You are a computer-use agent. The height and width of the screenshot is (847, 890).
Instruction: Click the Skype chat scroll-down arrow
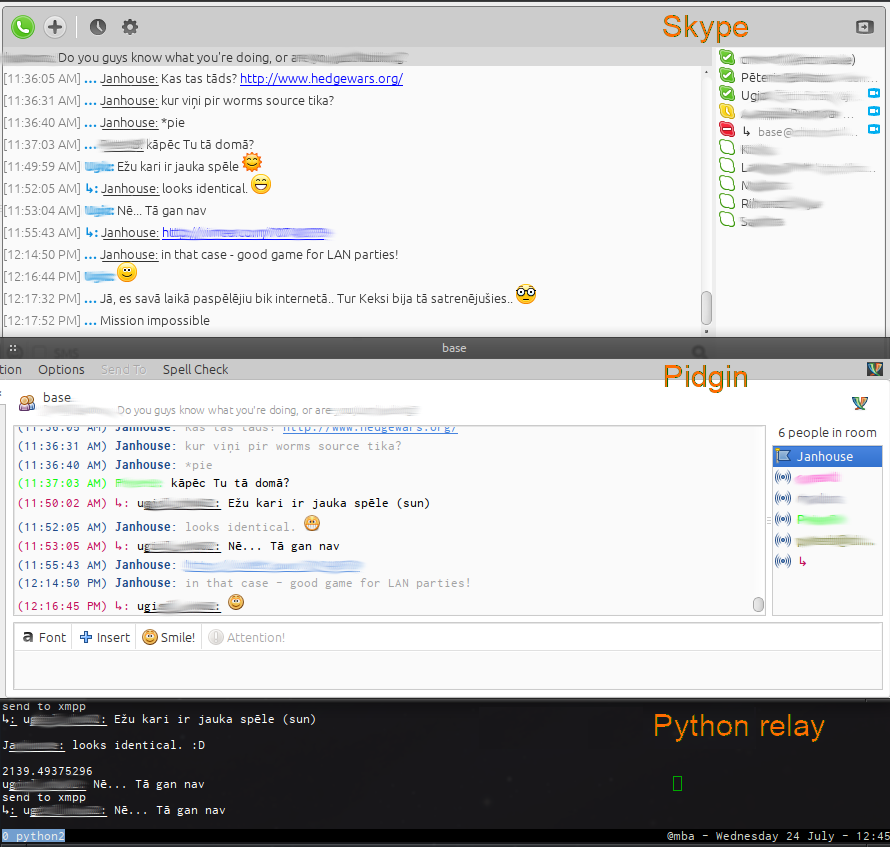coord(707,332)
